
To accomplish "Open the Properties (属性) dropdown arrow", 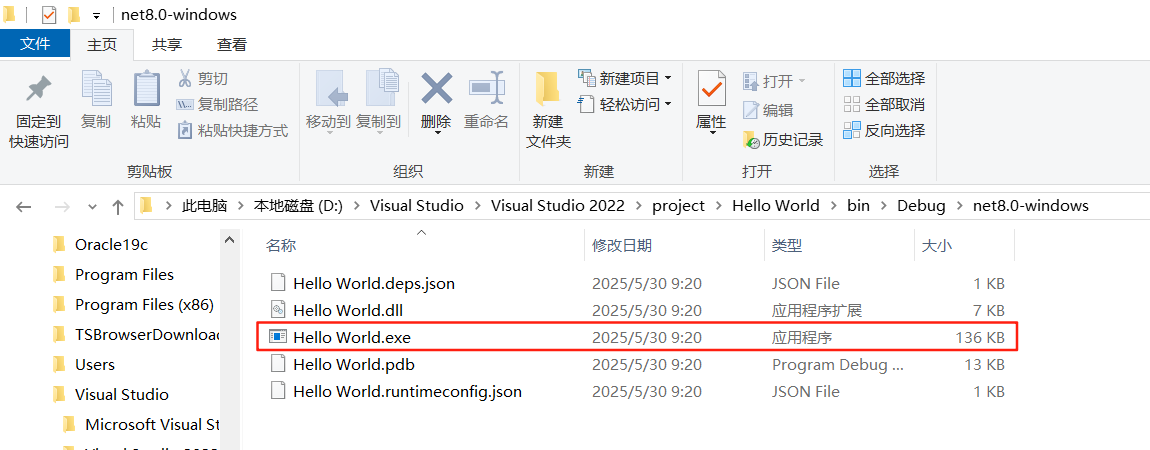I will coord(711,133).
